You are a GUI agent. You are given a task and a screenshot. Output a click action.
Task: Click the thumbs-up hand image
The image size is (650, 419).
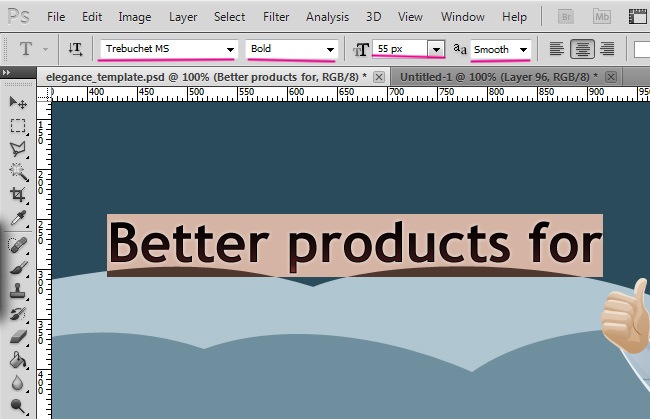click(x=626, y=317)
